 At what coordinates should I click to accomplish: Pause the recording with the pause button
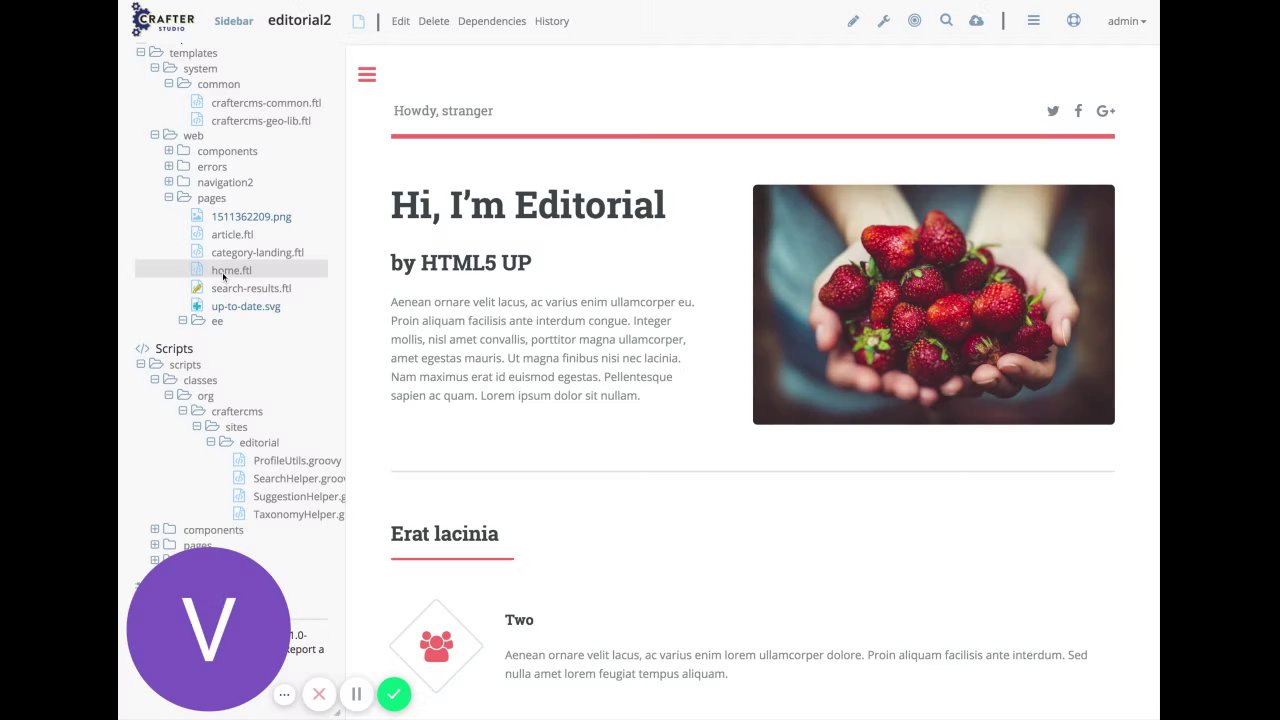(356, 694)
